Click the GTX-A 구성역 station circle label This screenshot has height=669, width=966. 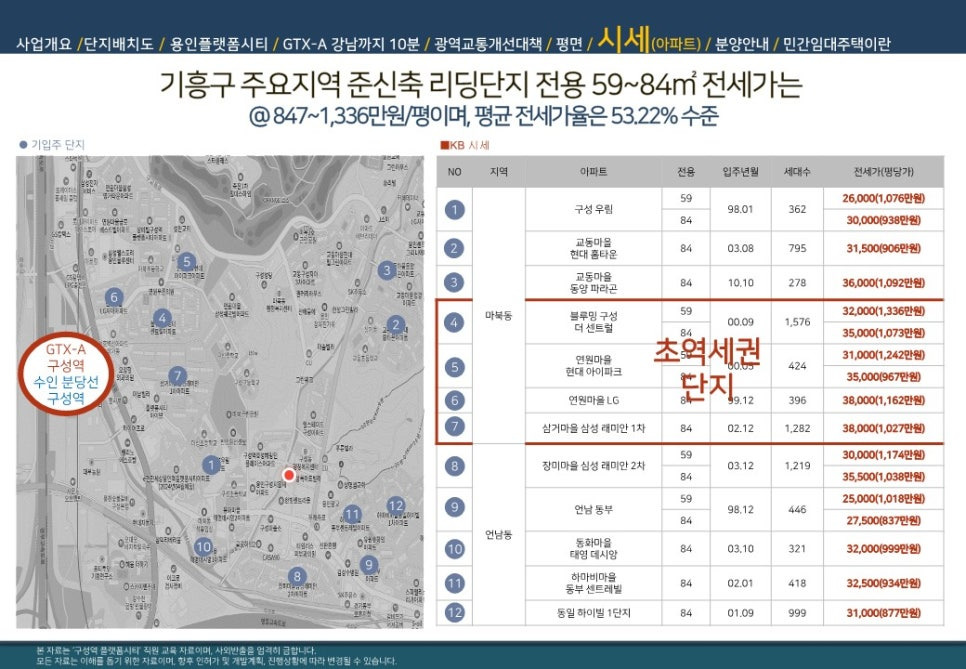[66, 374]
